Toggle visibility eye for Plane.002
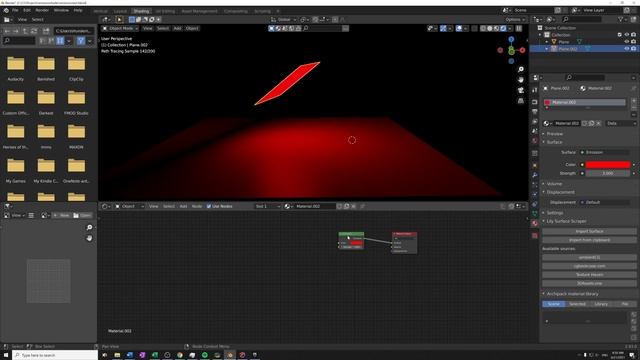The image size is (640, 360). [627, 49]
